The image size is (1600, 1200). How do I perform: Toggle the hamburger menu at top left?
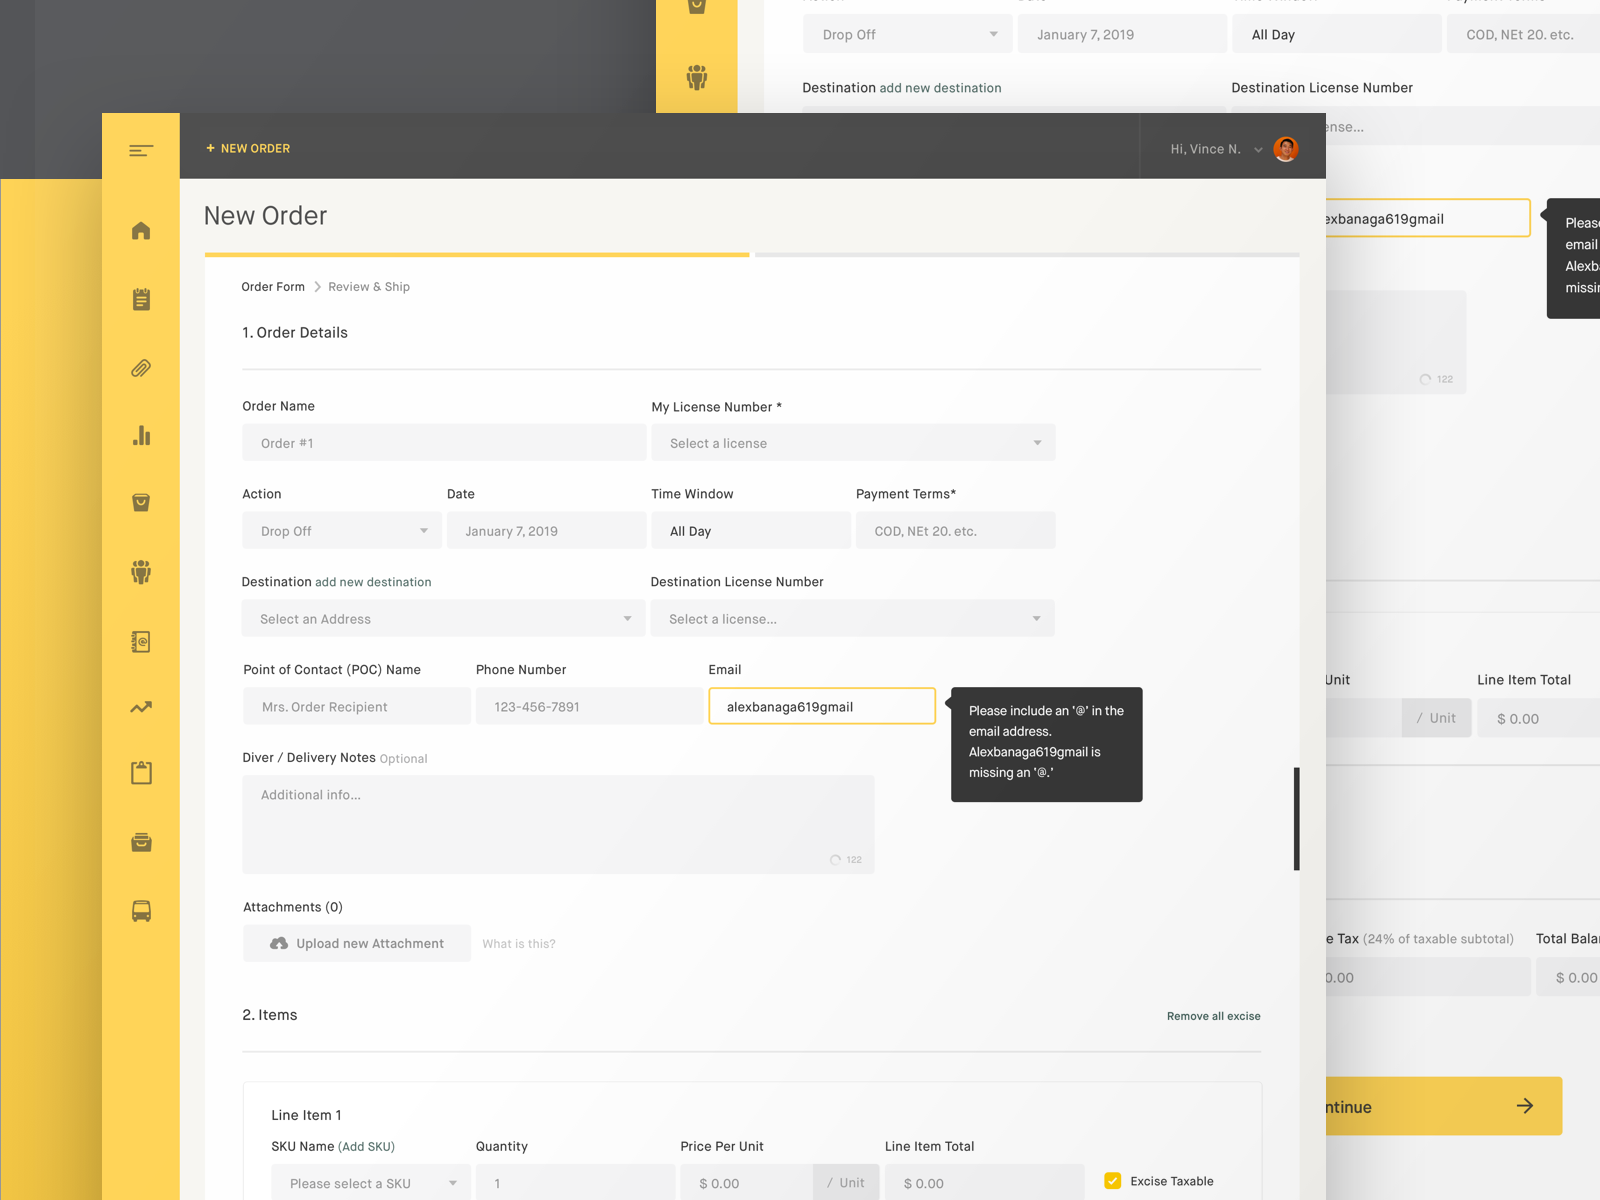140,150
